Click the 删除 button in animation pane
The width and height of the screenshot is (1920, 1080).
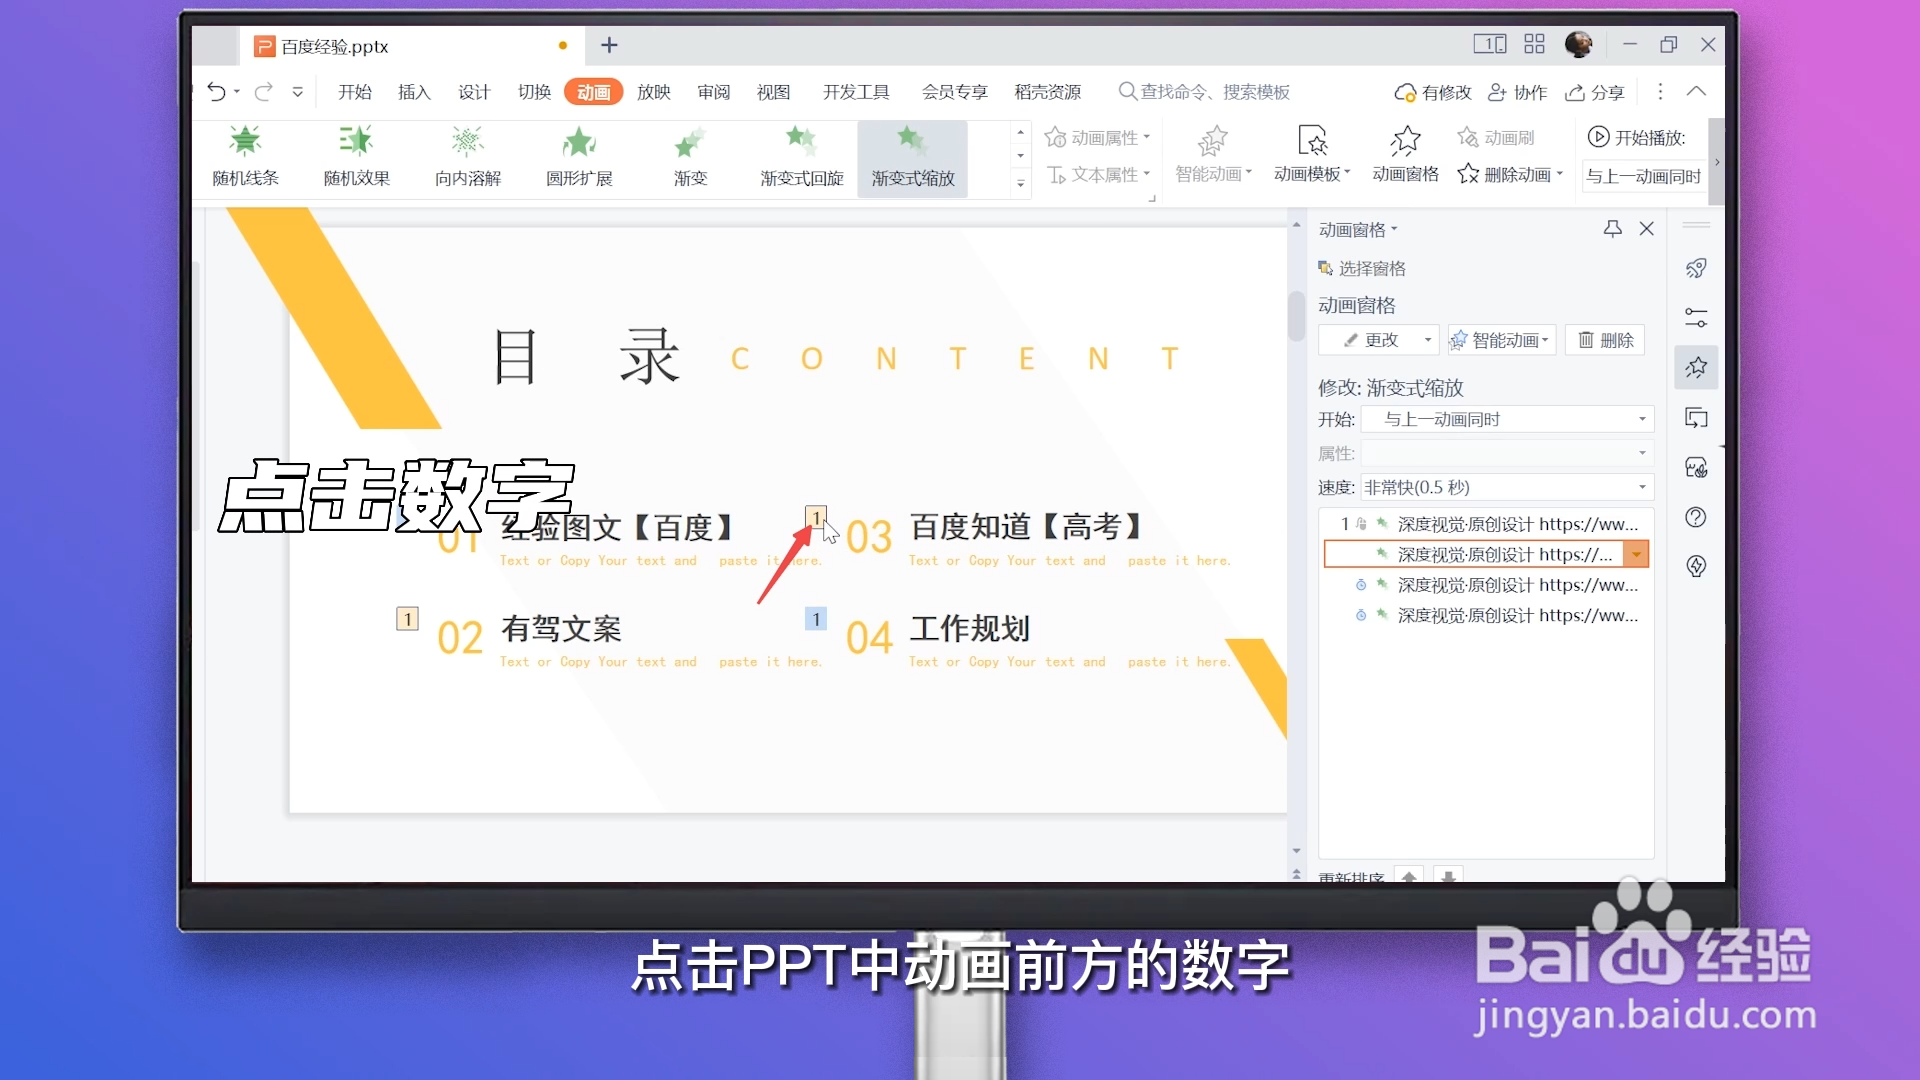coord(1605,340)
